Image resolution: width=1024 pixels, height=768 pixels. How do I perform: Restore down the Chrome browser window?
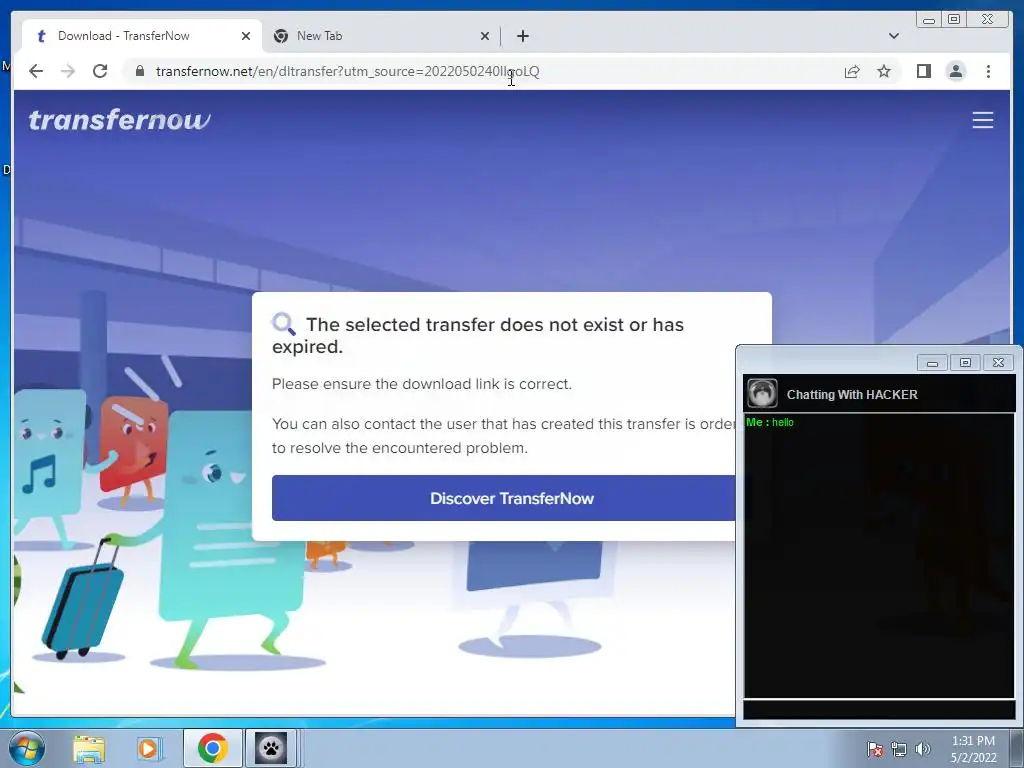coord(954,20)
